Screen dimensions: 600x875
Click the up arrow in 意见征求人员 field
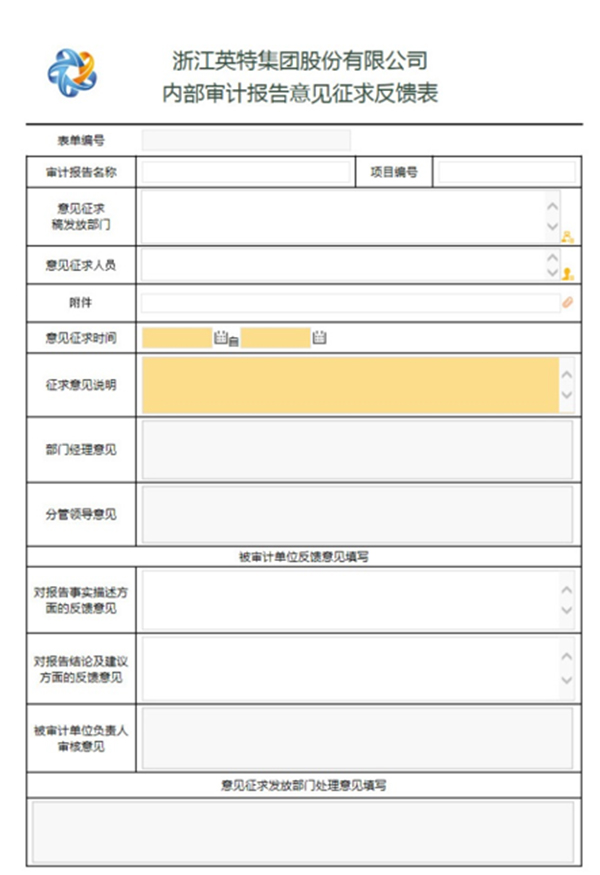pos(553,257)
